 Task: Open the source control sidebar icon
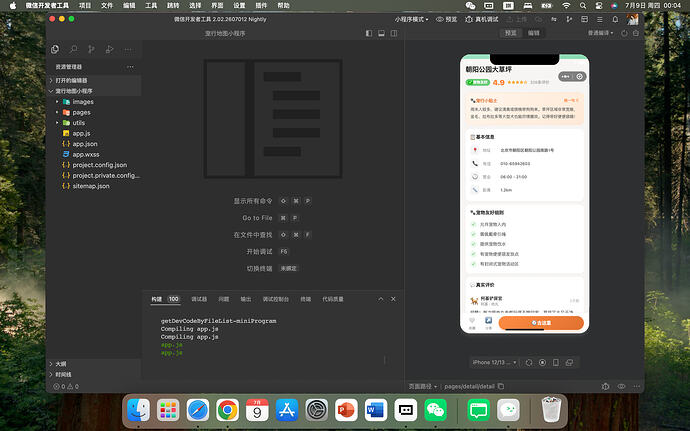pyautogui.click(x=91, y=49)
